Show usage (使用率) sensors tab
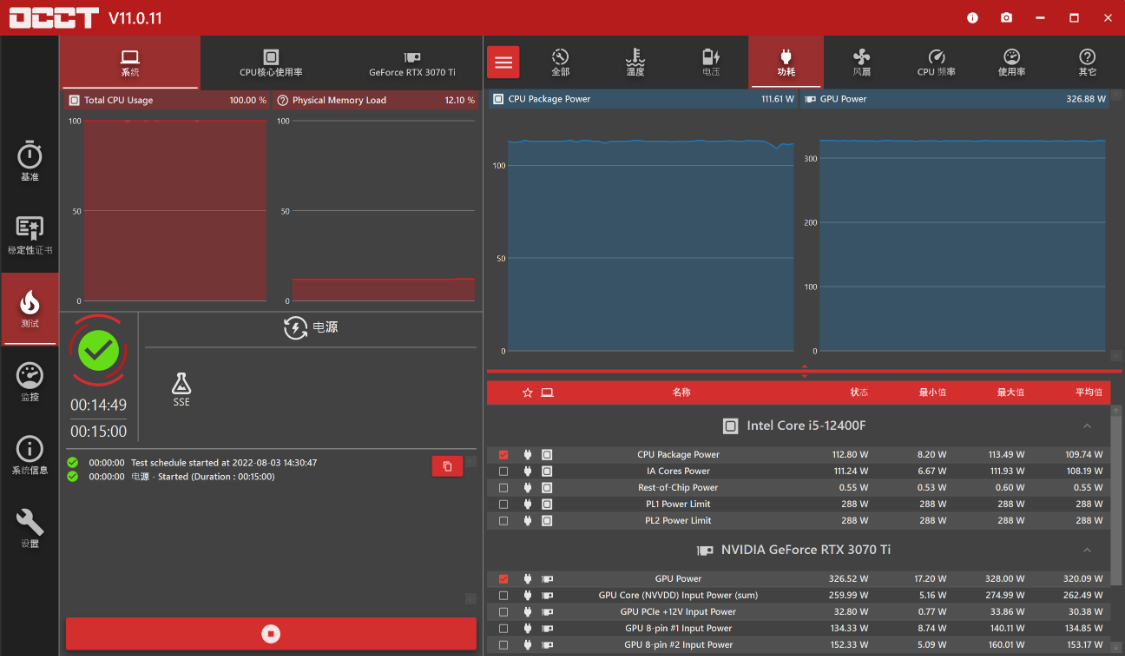This screenshot has width=1125, height=656. click(x=1012, y=62)
